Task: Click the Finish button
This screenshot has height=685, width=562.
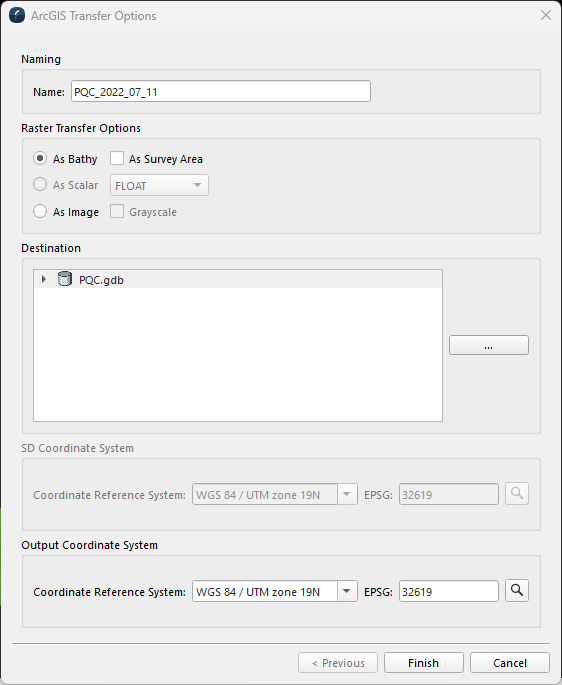Action: (x=423, y=663)
